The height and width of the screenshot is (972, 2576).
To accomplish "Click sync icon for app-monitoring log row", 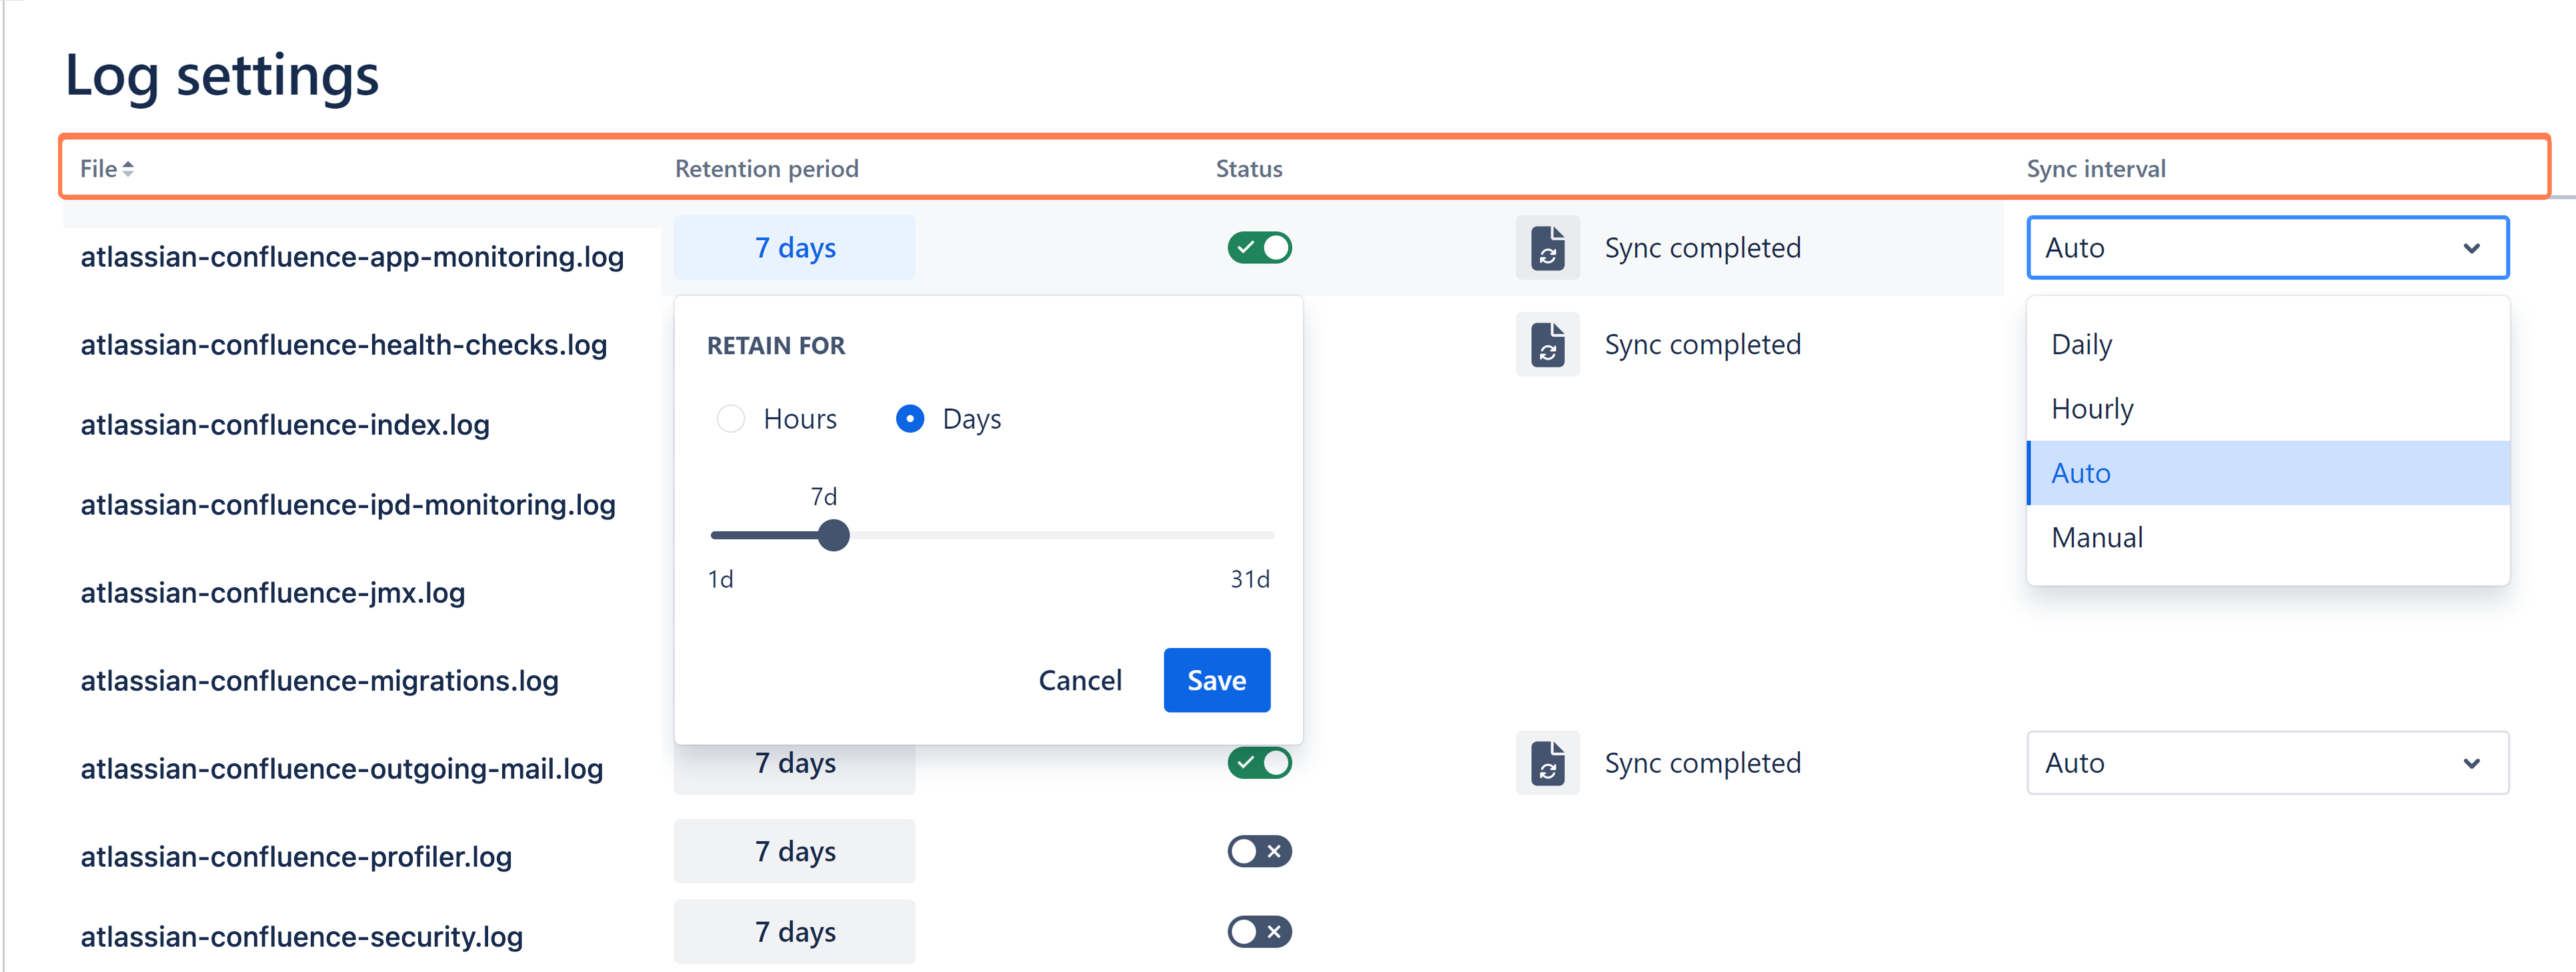I will 1547,248.
